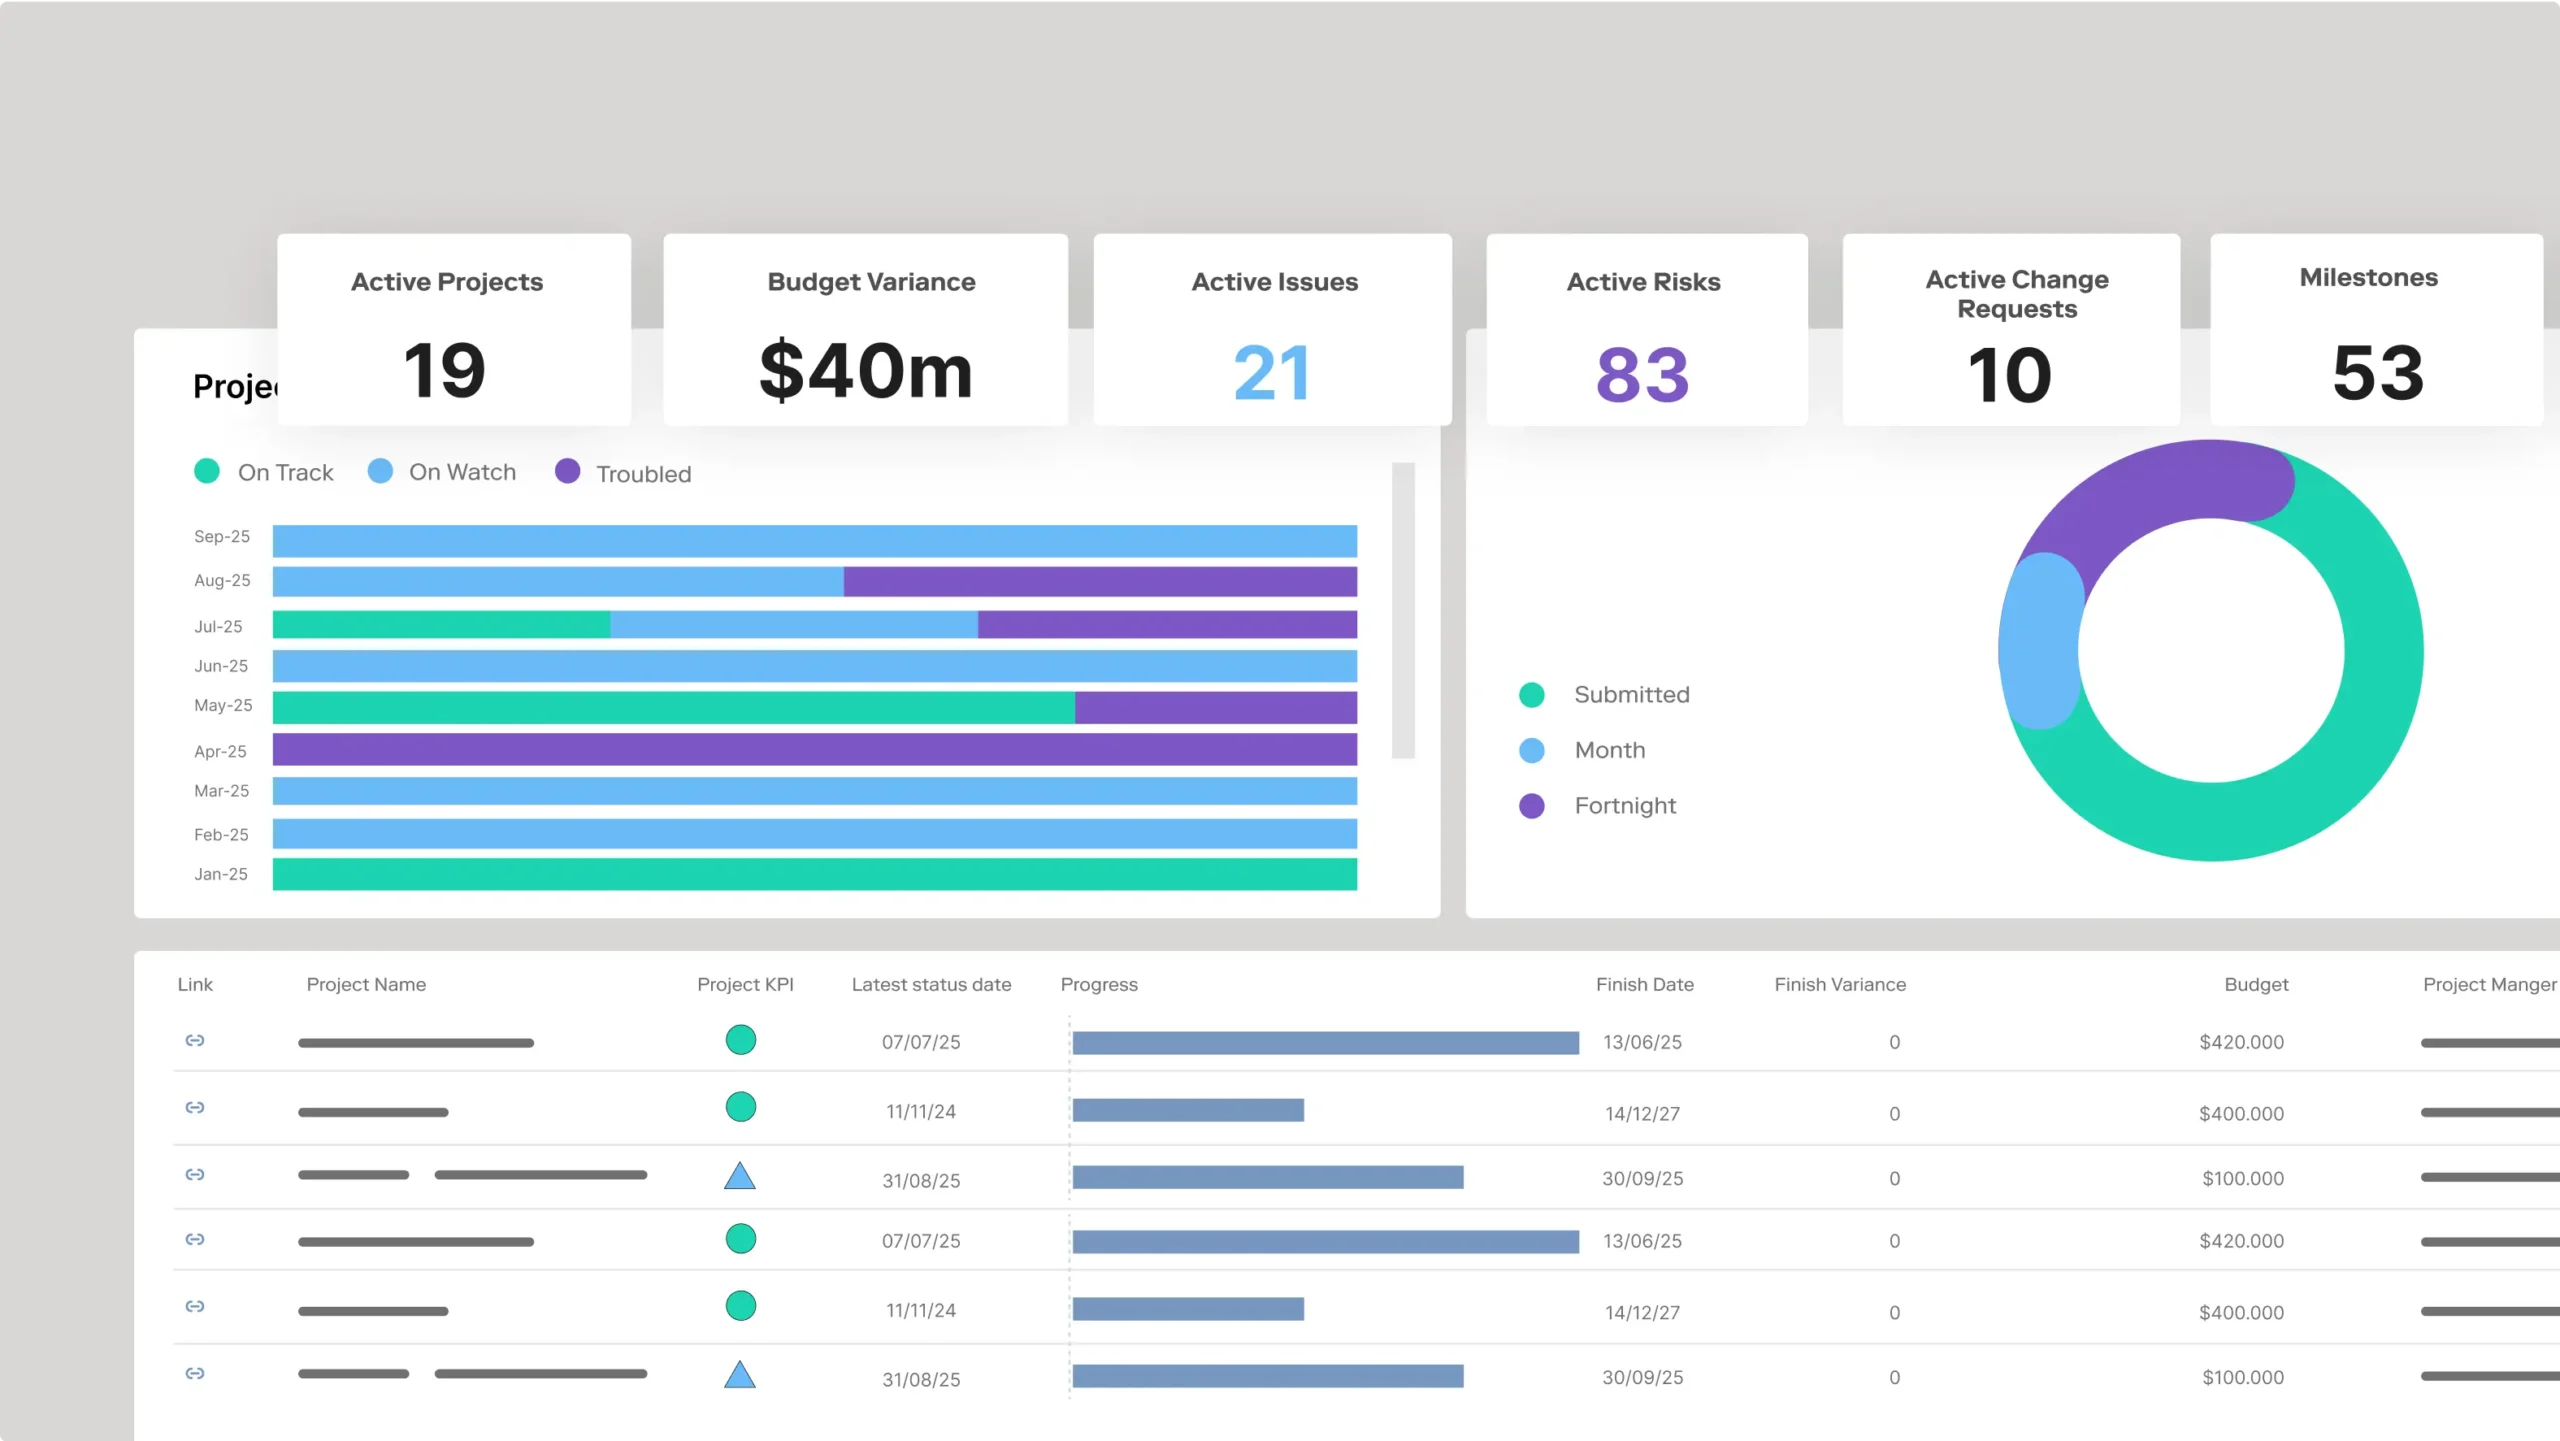Click the green circle KPI in first row
Screen dimensions: 2560x1441
pyautogui.click(x=740, y=1040)
